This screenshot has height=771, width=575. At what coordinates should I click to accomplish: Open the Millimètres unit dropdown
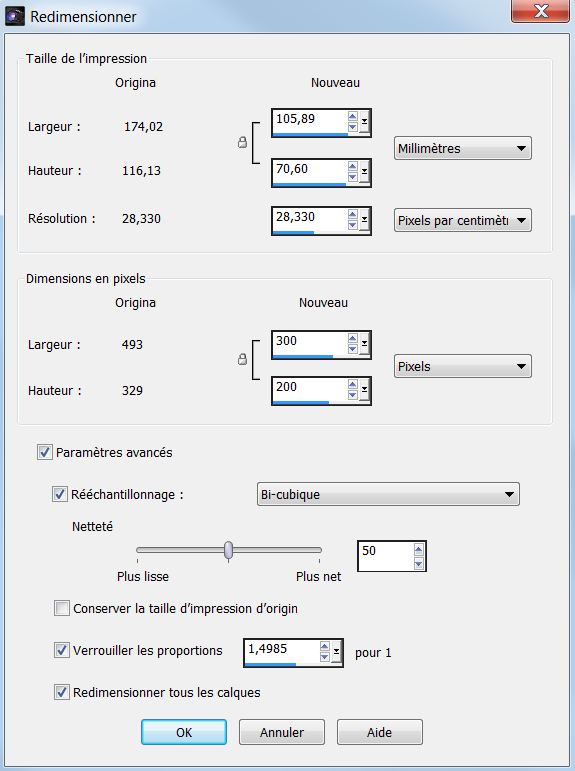point(462,148)
